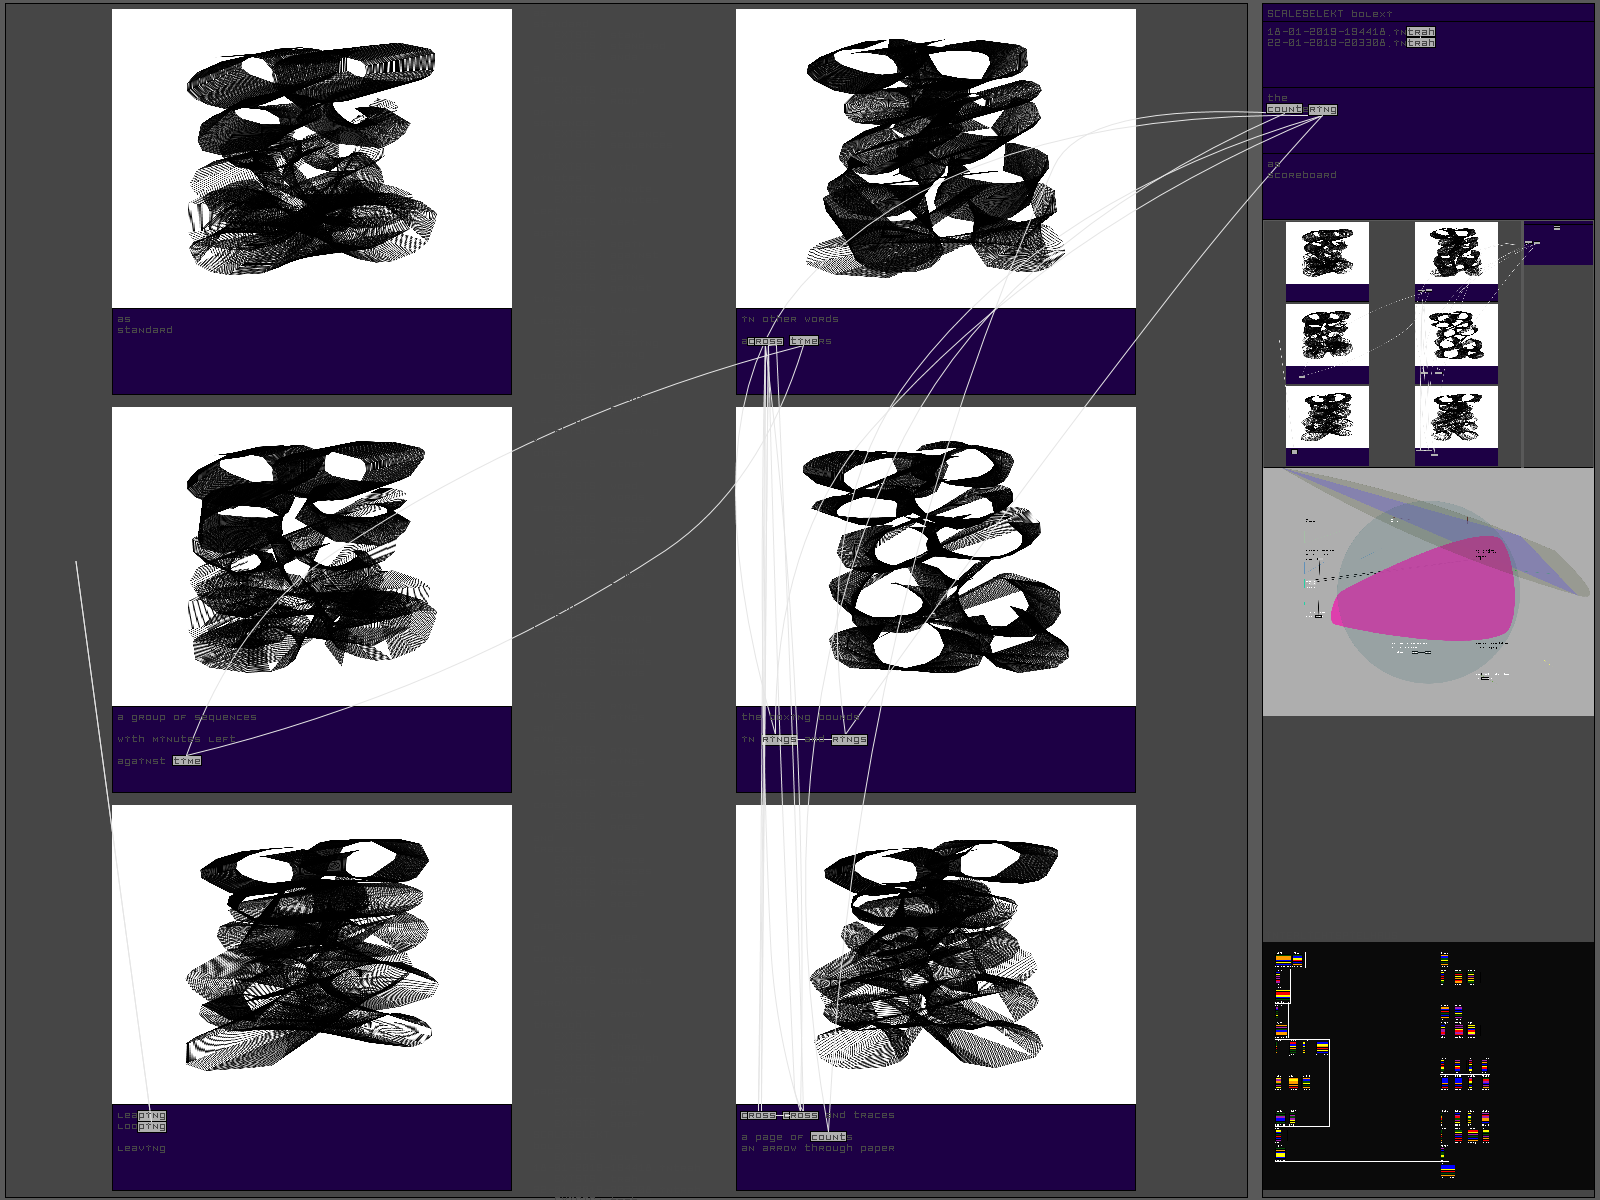Select highlighted "time" in "against time"

pyautogui.click(x=187, y=761)
